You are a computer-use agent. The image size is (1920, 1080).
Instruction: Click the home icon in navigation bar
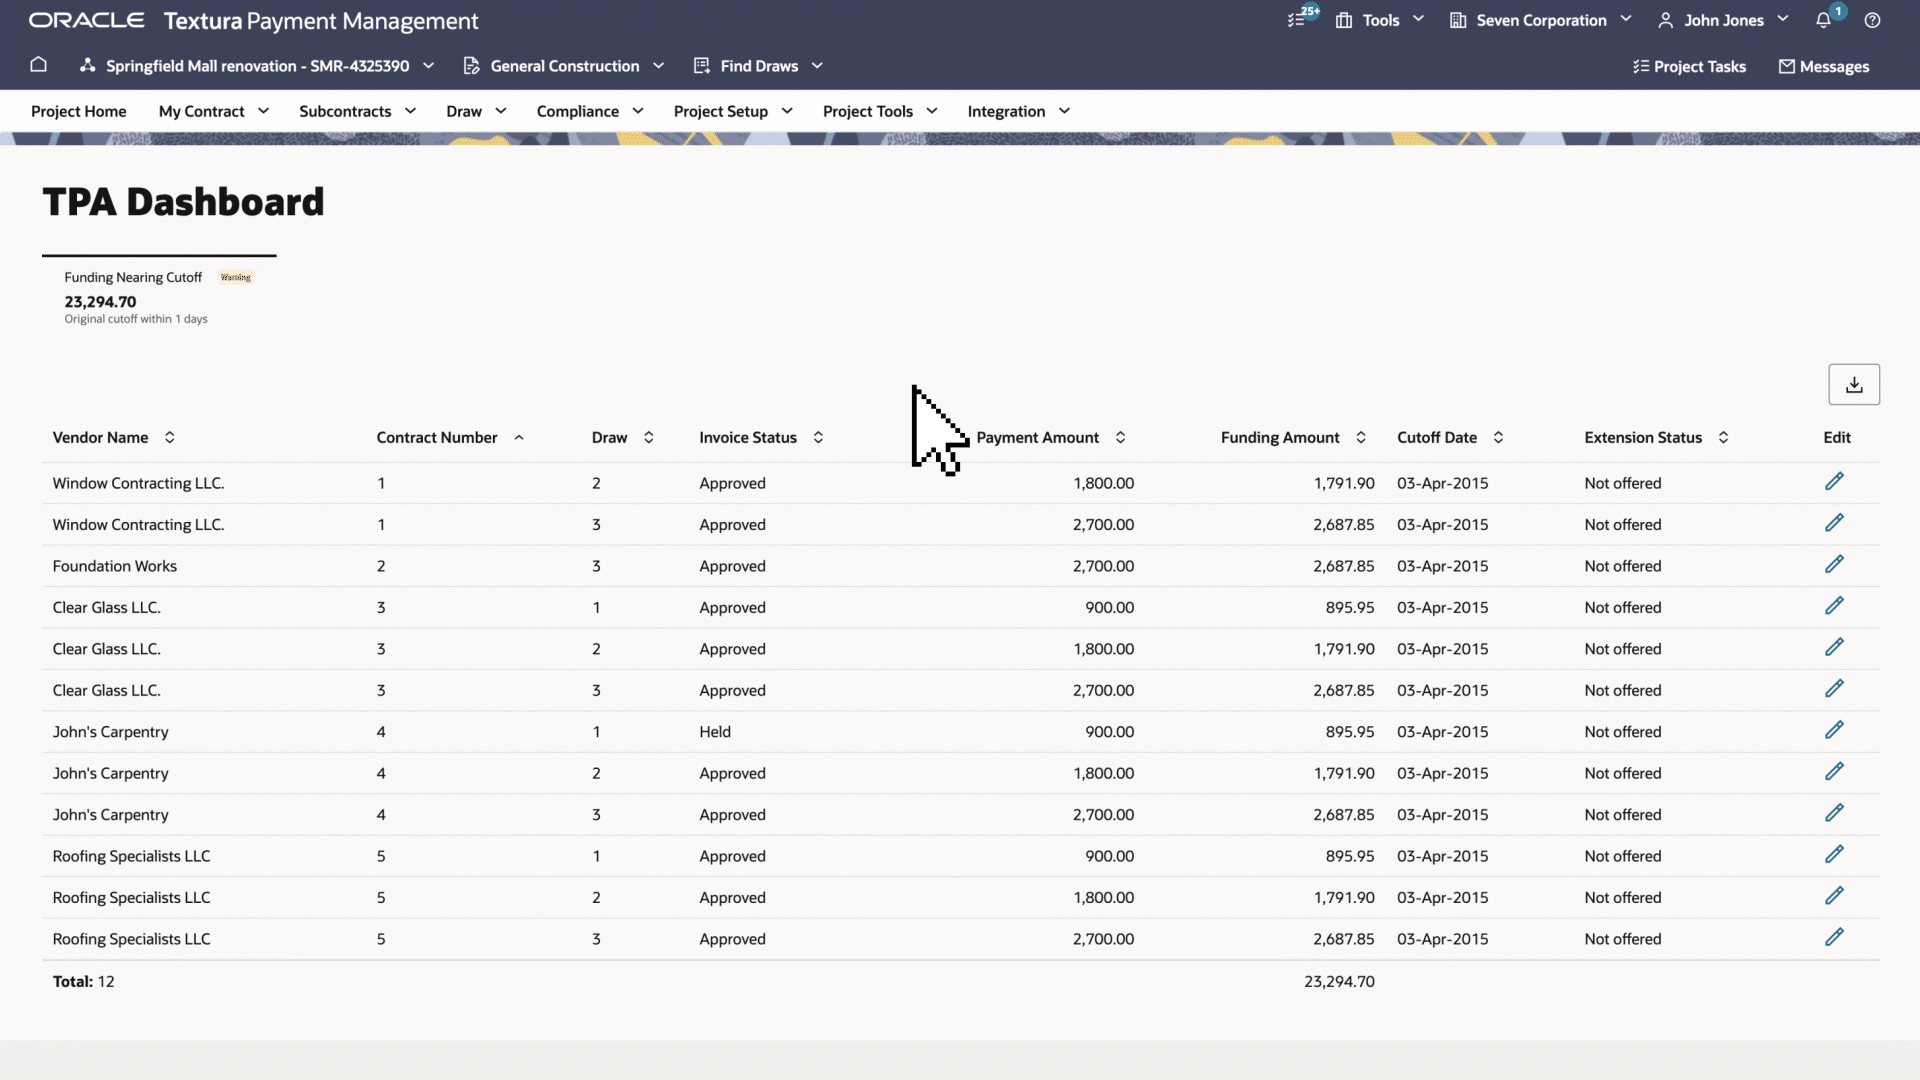pos(38,65)
